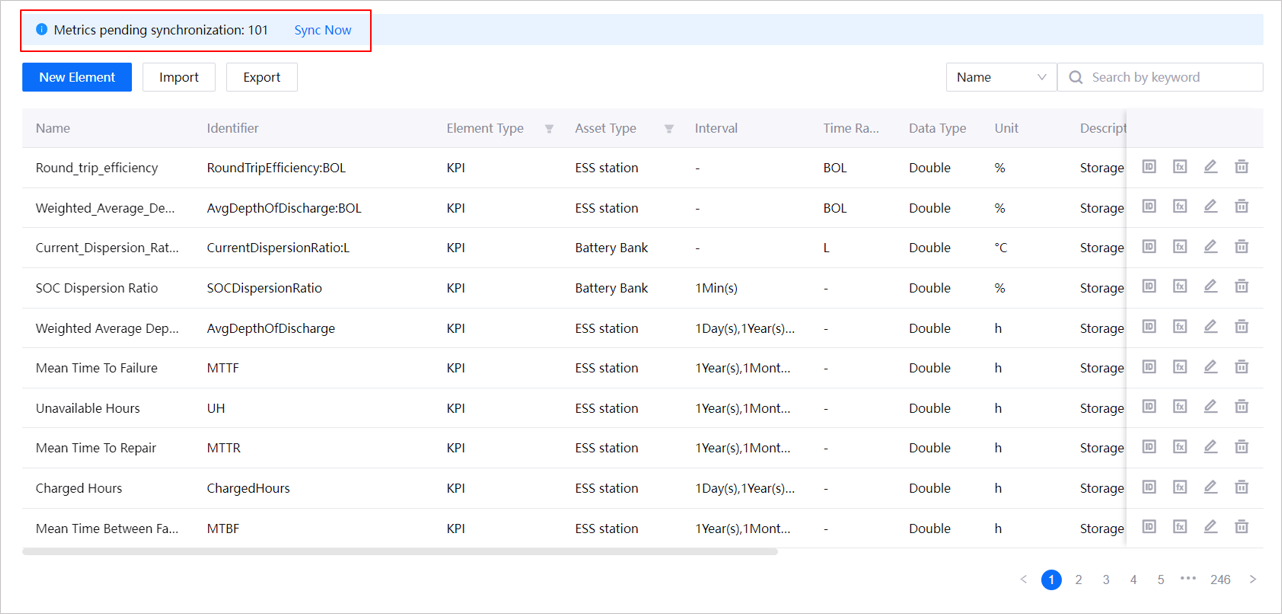Edit the Mean Time To Failure element
Image resolution: width=1282 pixels, height=614 pixels.
[x=1210, y=367]
